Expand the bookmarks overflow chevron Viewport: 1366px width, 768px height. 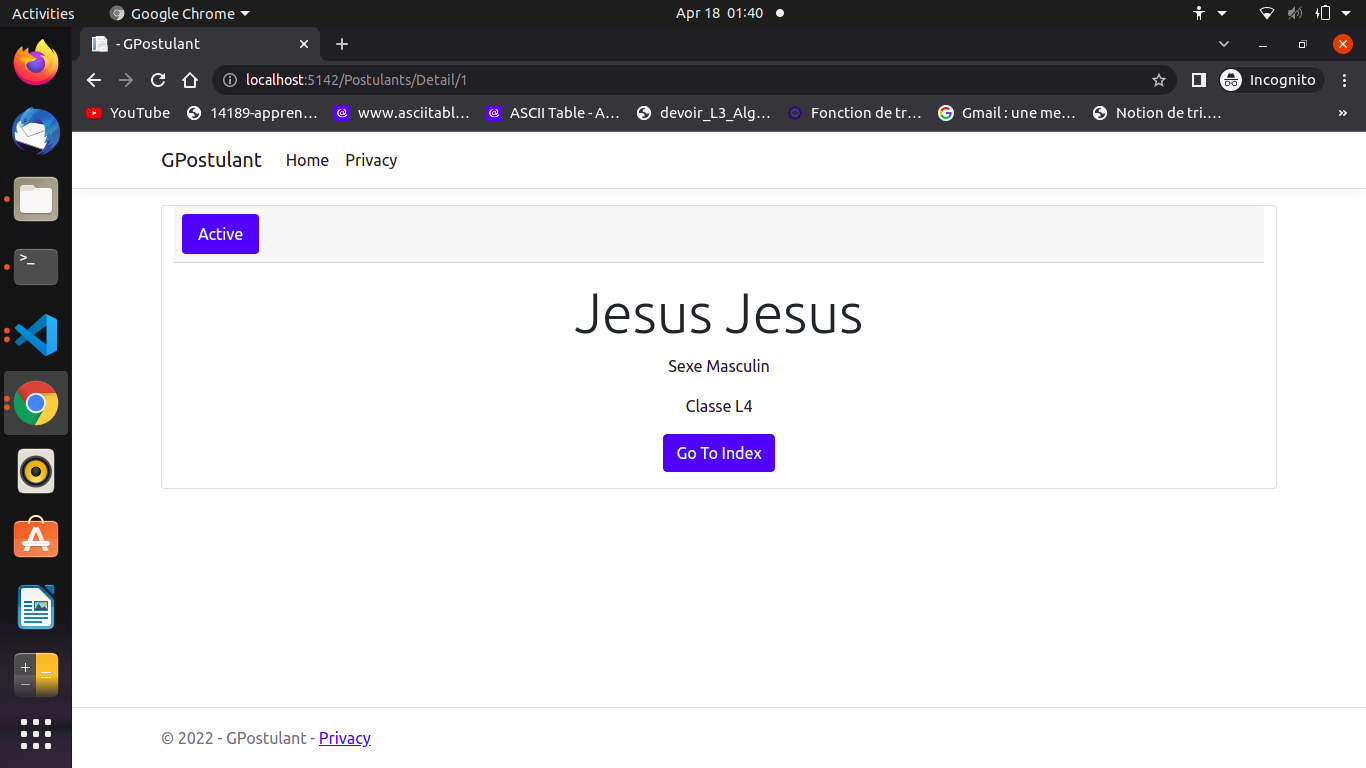click(1343, 113)
